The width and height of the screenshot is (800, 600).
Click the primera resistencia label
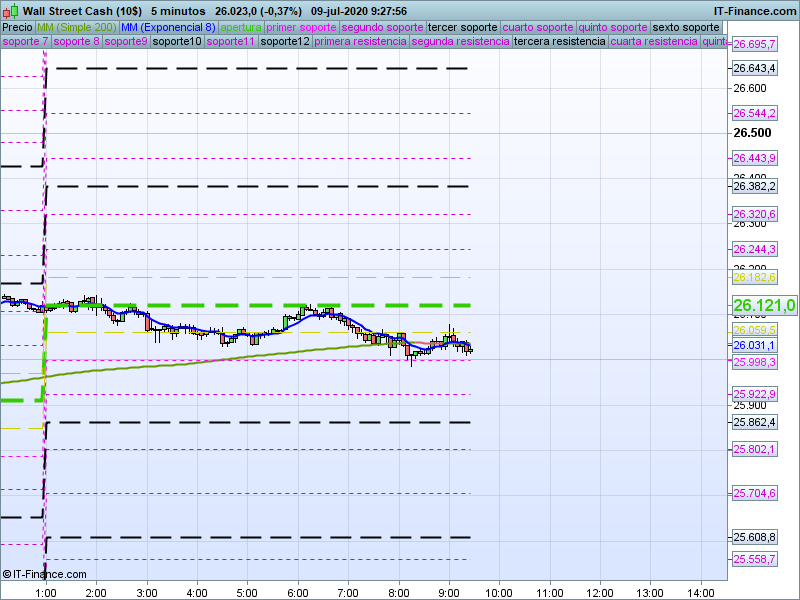point(360,42)
